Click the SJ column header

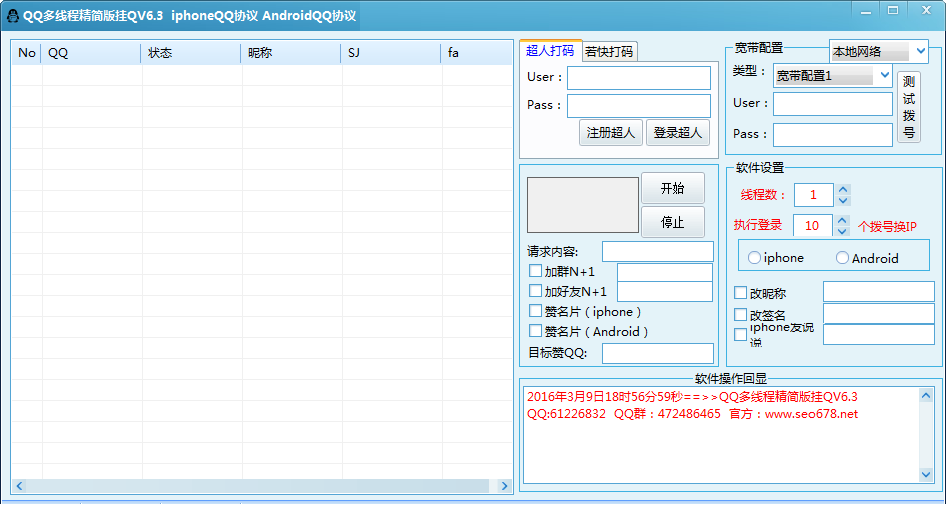click(x=391, y=53)
